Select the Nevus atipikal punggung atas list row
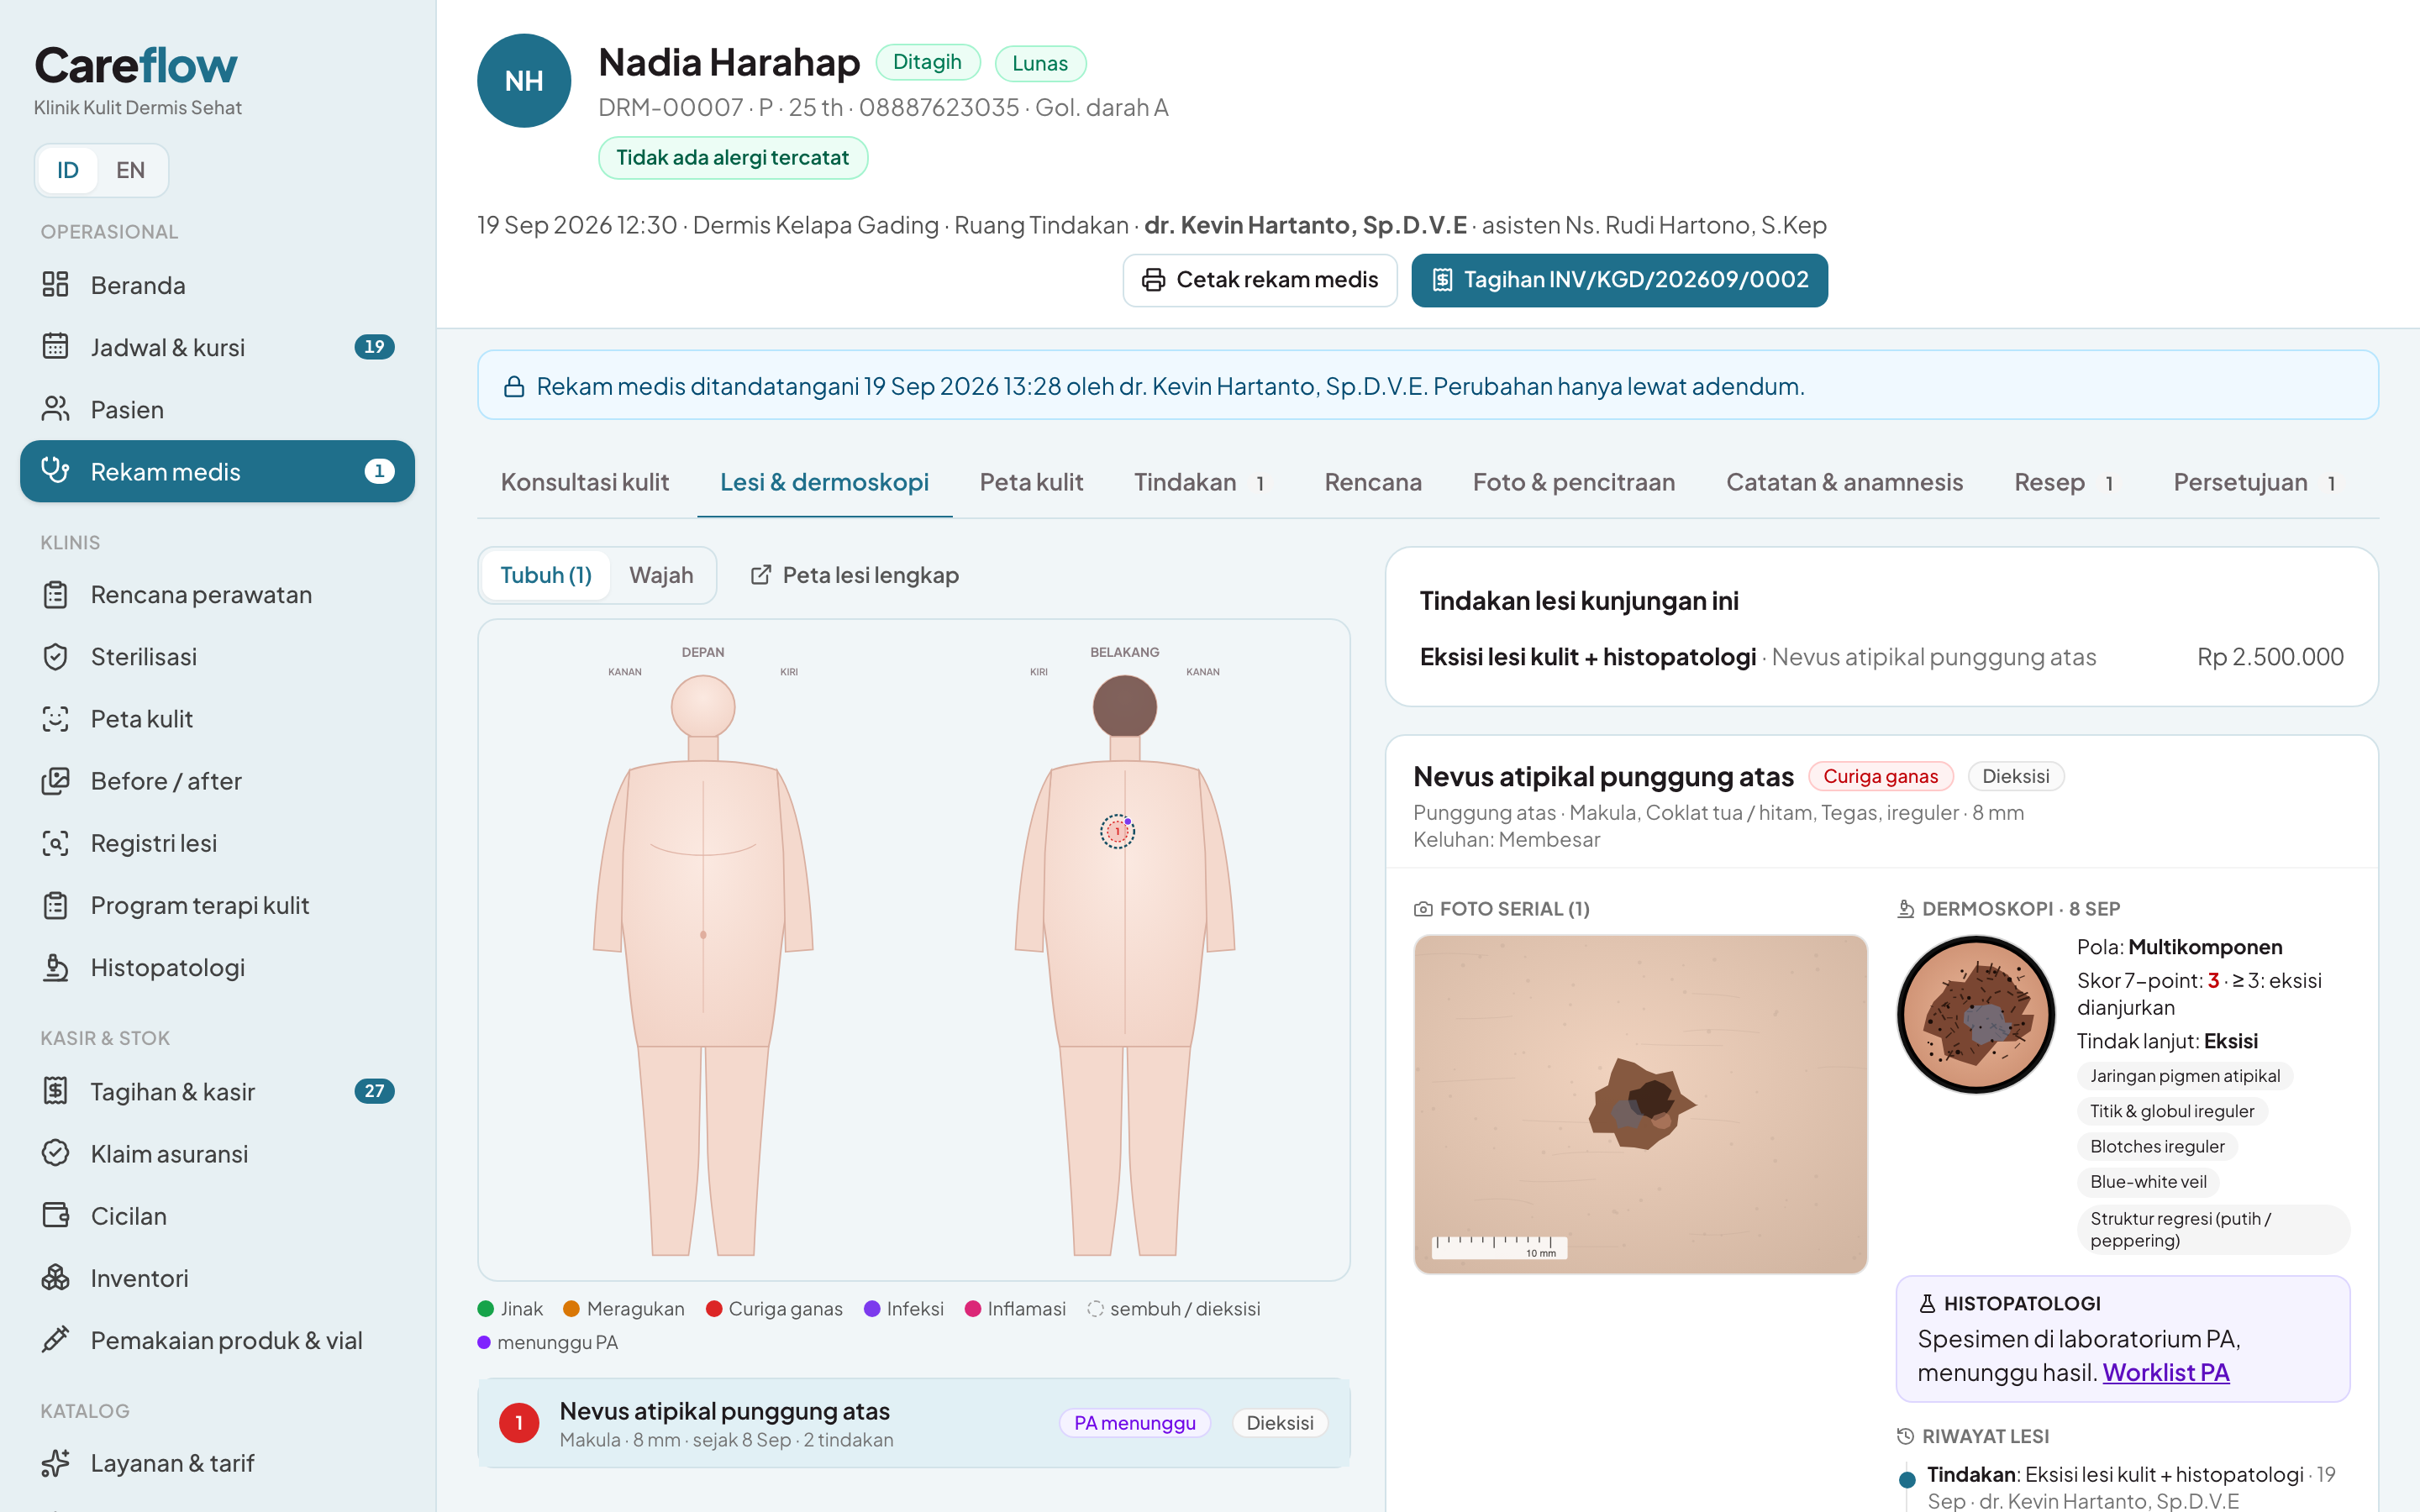 (x=914, y=1423)
